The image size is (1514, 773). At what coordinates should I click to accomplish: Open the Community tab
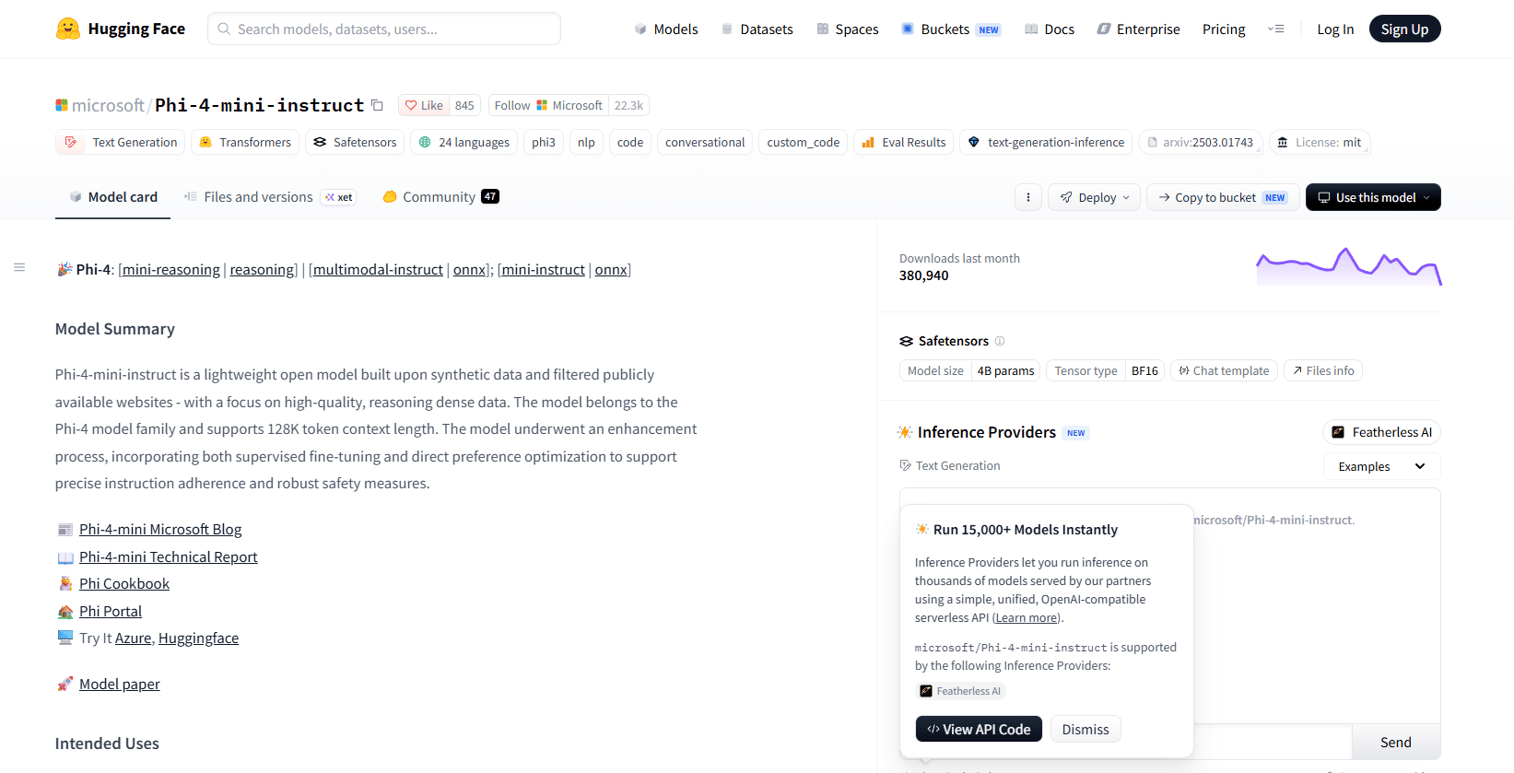coord(440,197)
